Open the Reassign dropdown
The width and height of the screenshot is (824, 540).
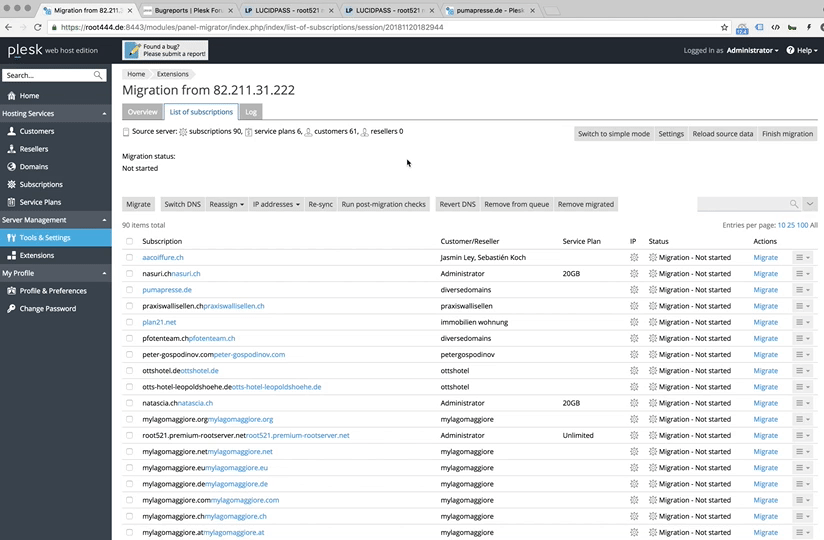pyautogui.click(x=226, y=204)
